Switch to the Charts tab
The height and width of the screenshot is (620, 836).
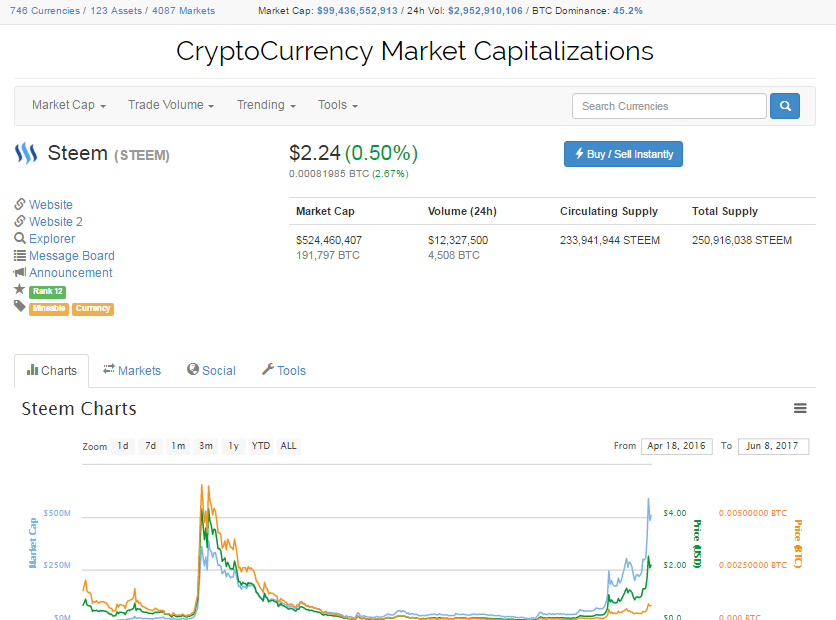point(52,371)
